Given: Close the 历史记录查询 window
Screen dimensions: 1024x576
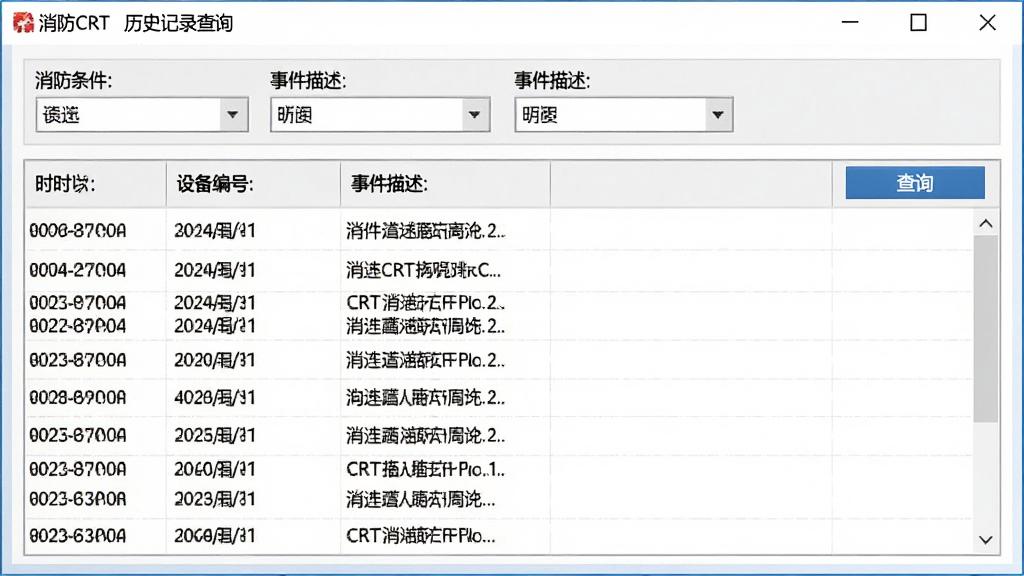Looking at the screenshot, I should tap(987, 23).
